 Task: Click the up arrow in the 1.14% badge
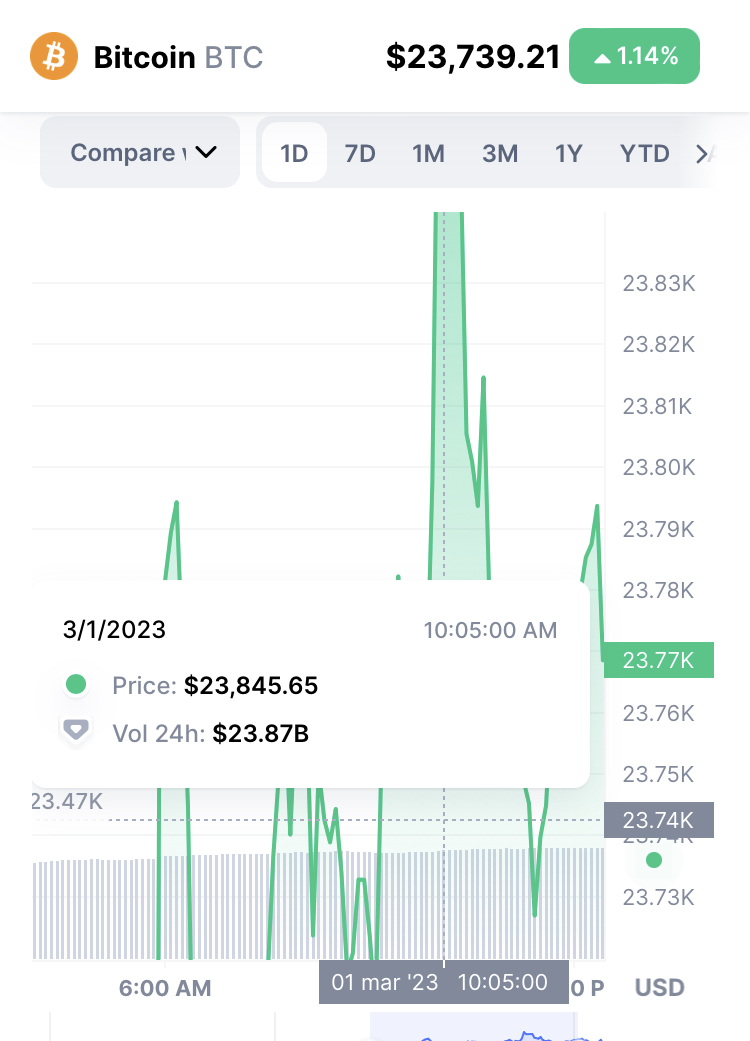[x=601, y=57]
